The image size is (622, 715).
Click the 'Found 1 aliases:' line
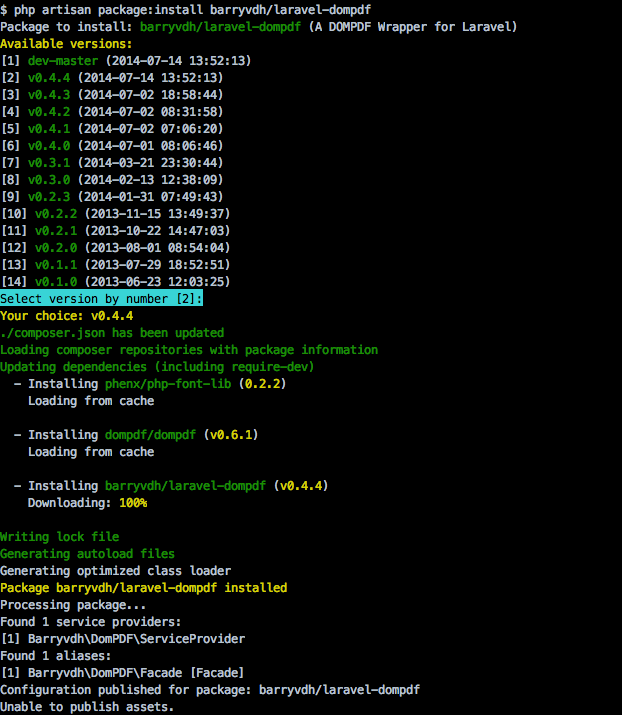(x=56, y=656)
